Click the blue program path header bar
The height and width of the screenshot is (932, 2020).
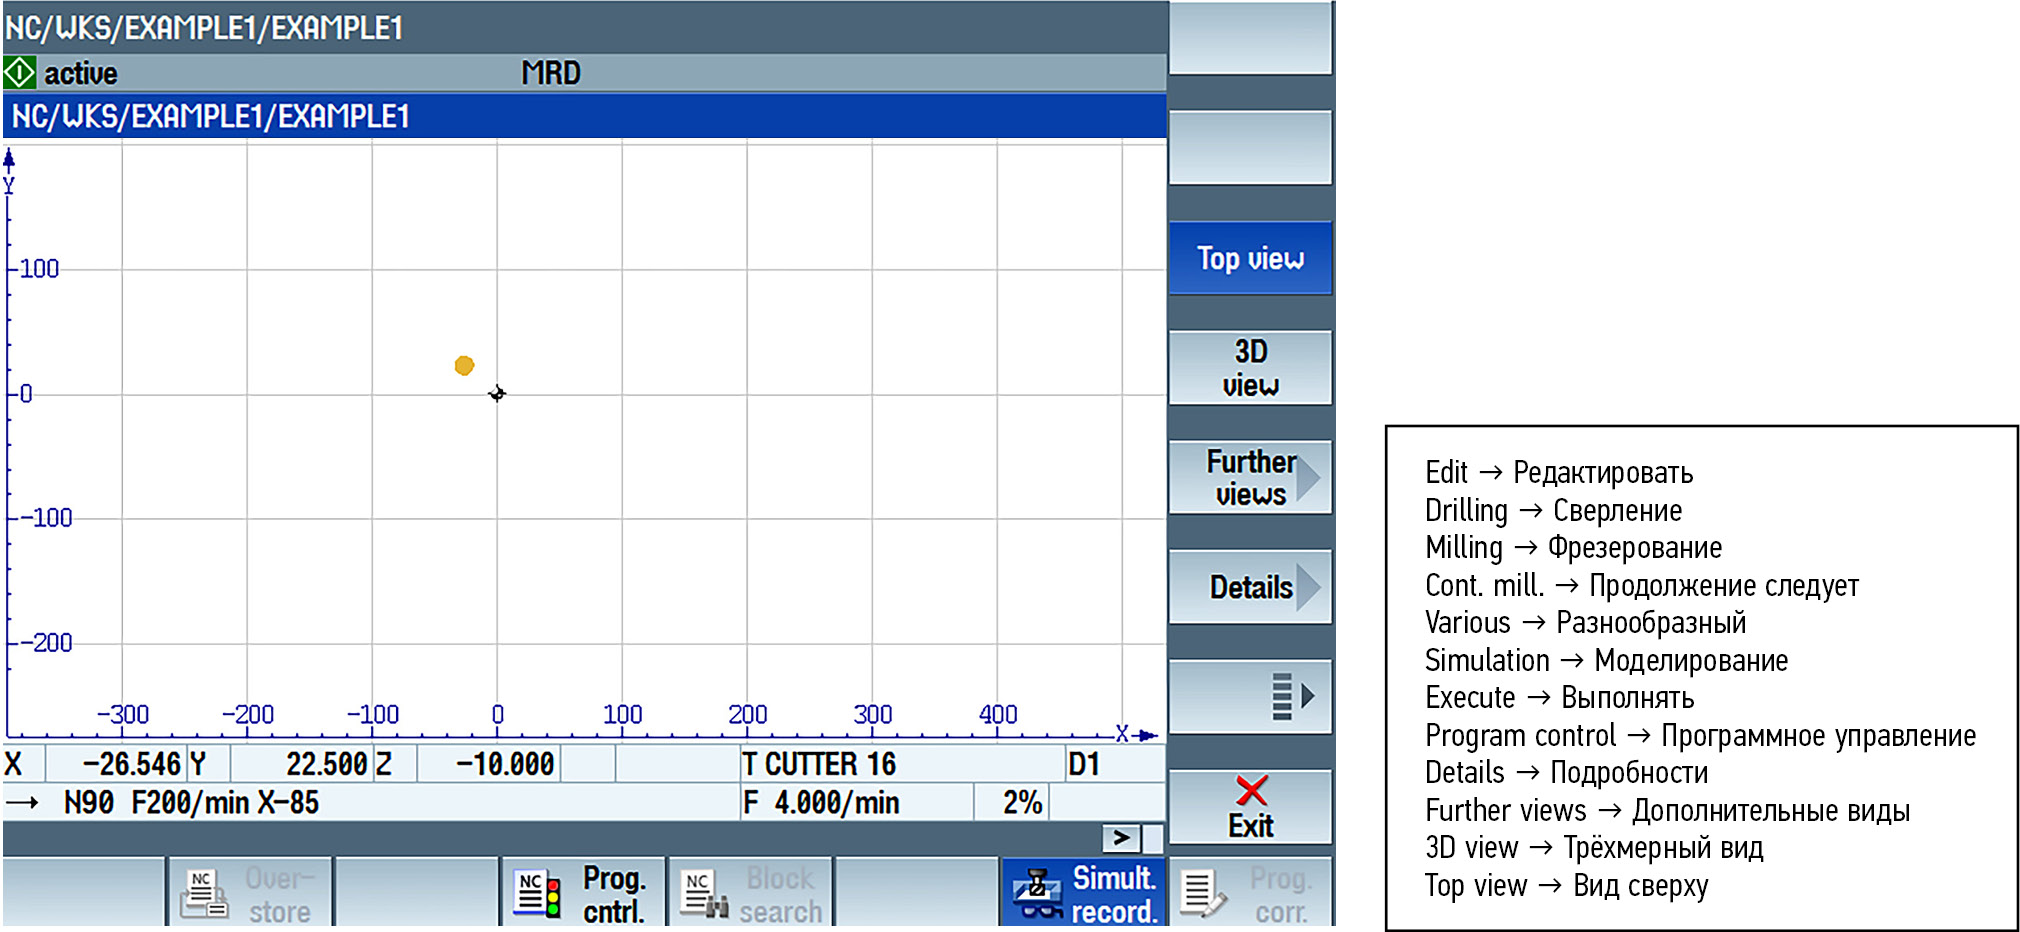click(x=584, y=117)
